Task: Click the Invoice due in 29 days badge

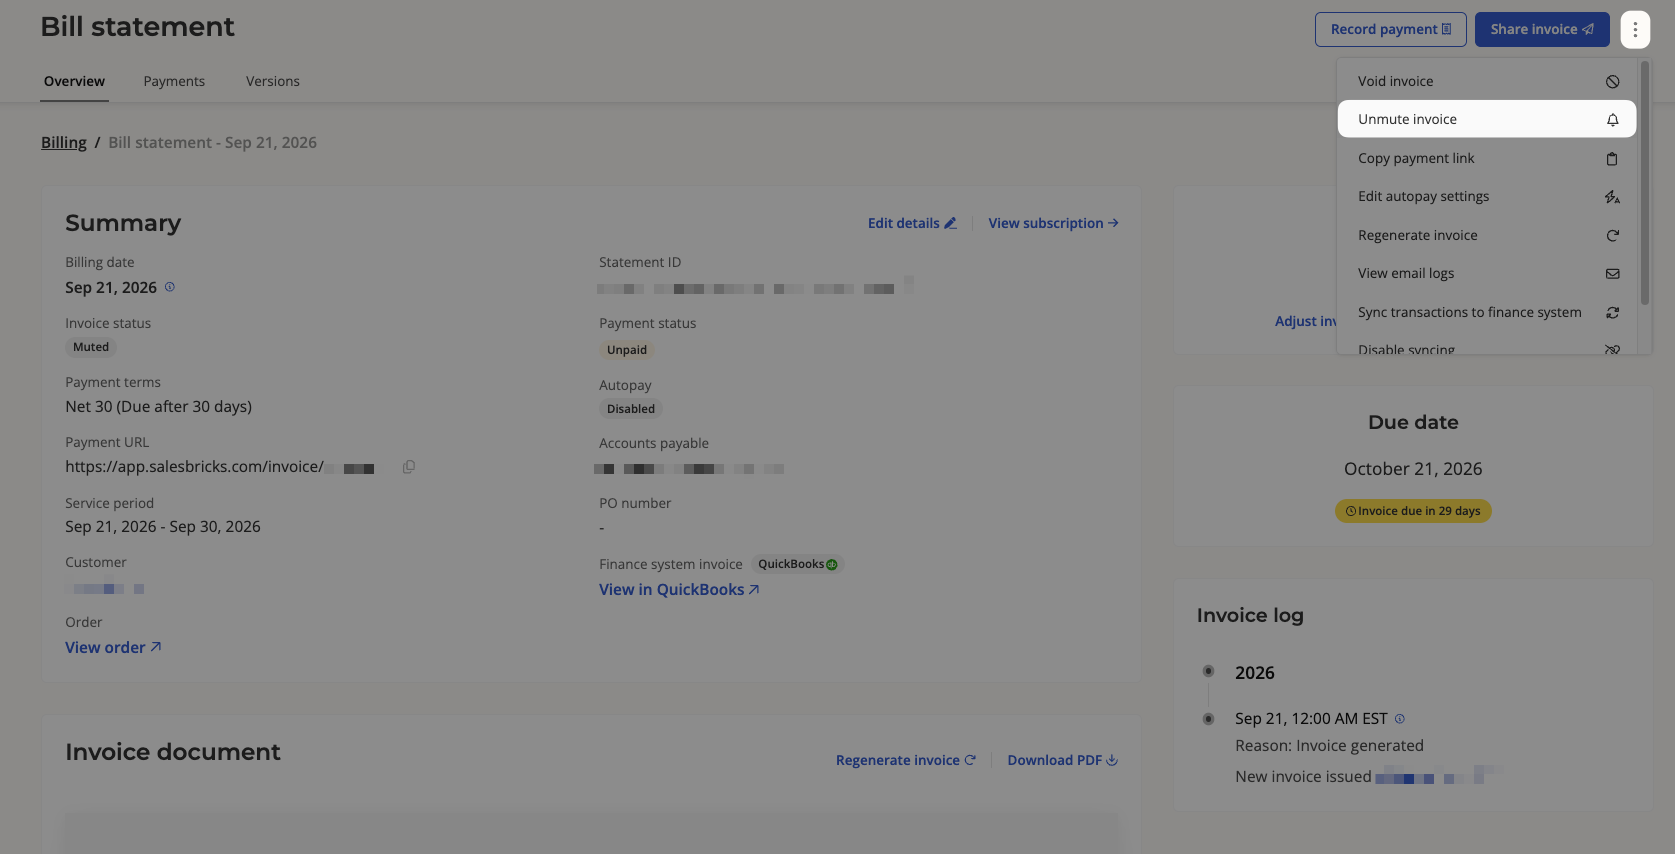Action: pyautogui.click(x=1413, y=511)
